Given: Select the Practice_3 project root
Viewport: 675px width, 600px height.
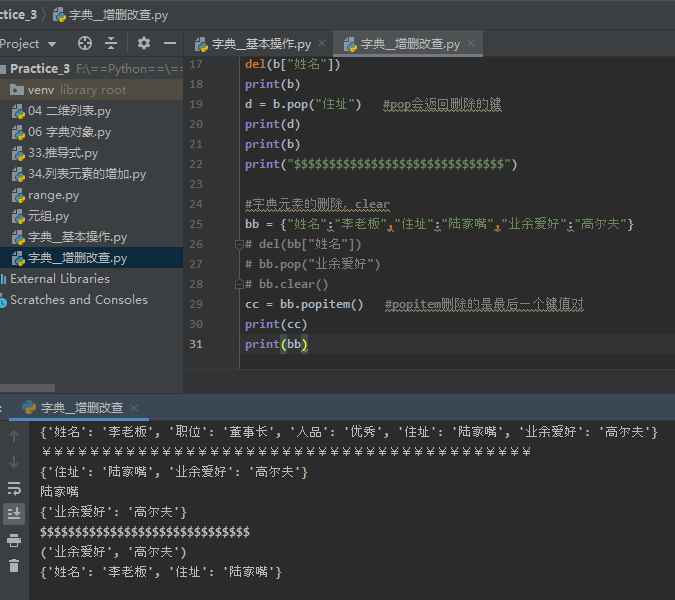Looking at the screenshot, I should click(91, 68).
